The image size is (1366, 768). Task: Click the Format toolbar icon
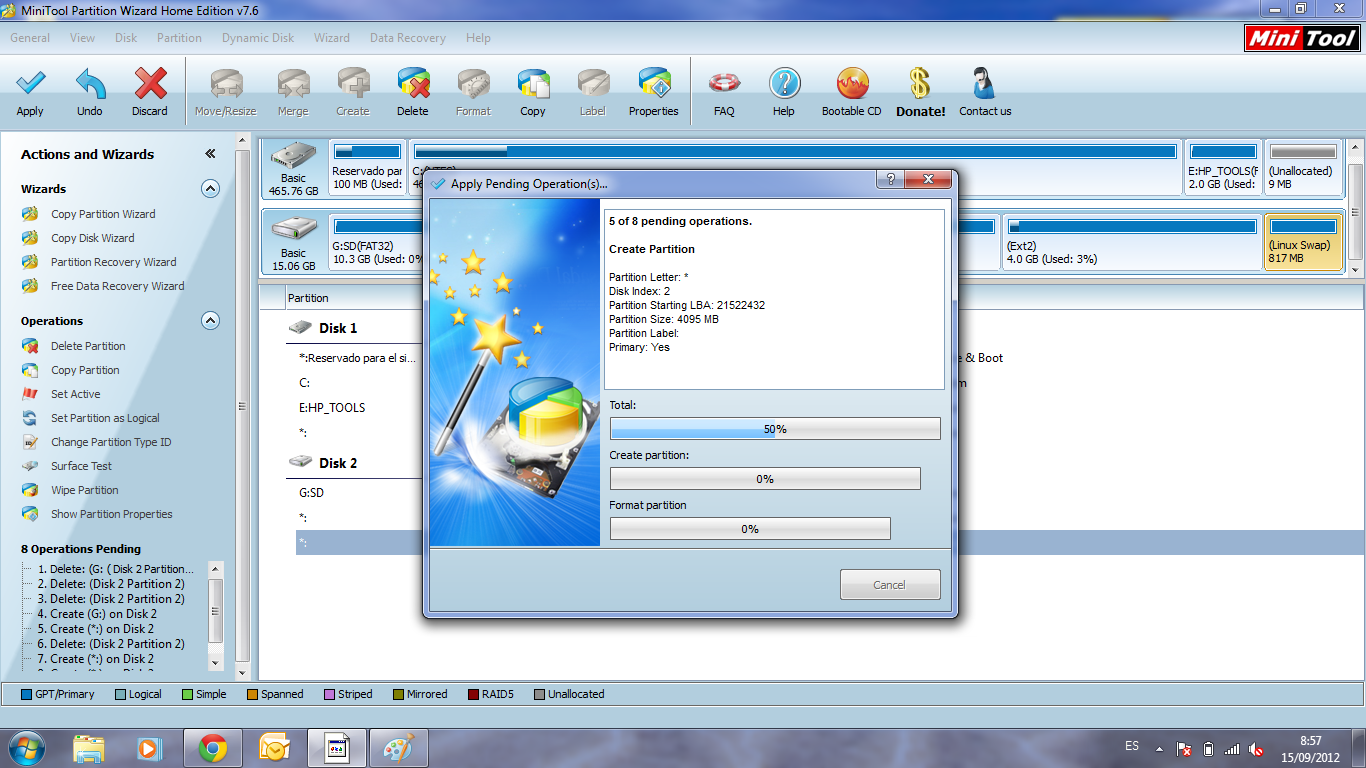pos(473,83)
